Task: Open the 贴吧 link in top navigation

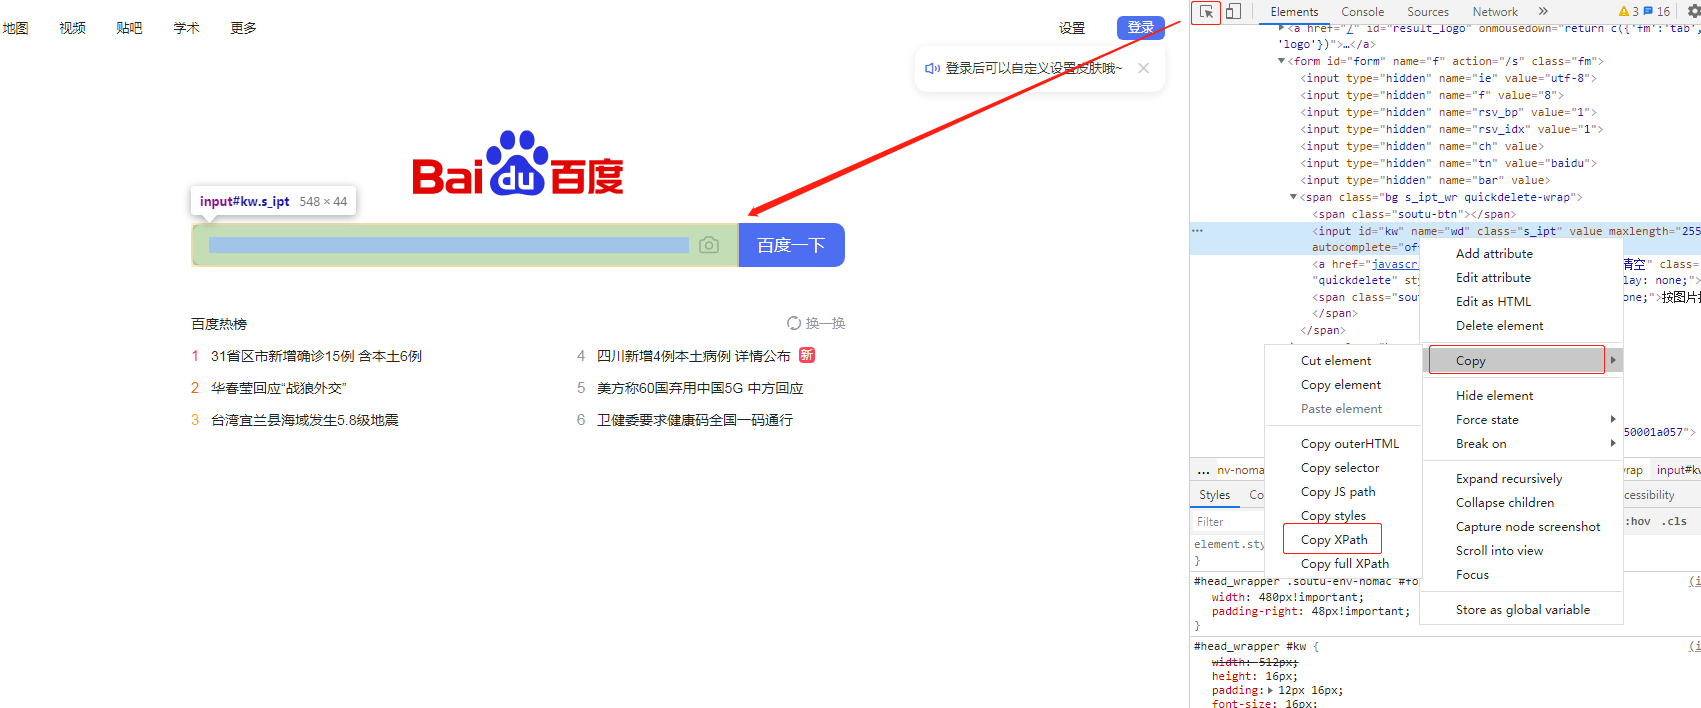Action: click(x=129, y=28)
